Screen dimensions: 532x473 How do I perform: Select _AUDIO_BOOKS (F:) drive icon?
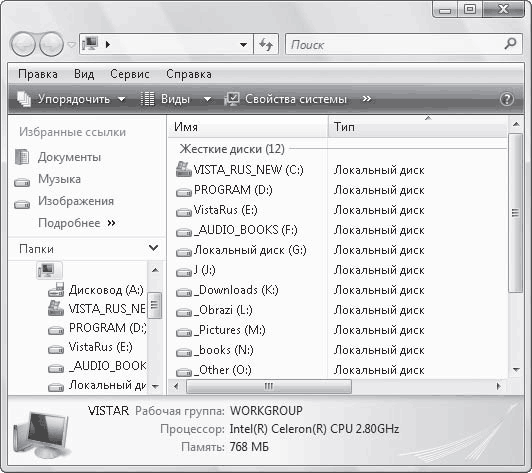pos(184,232)
